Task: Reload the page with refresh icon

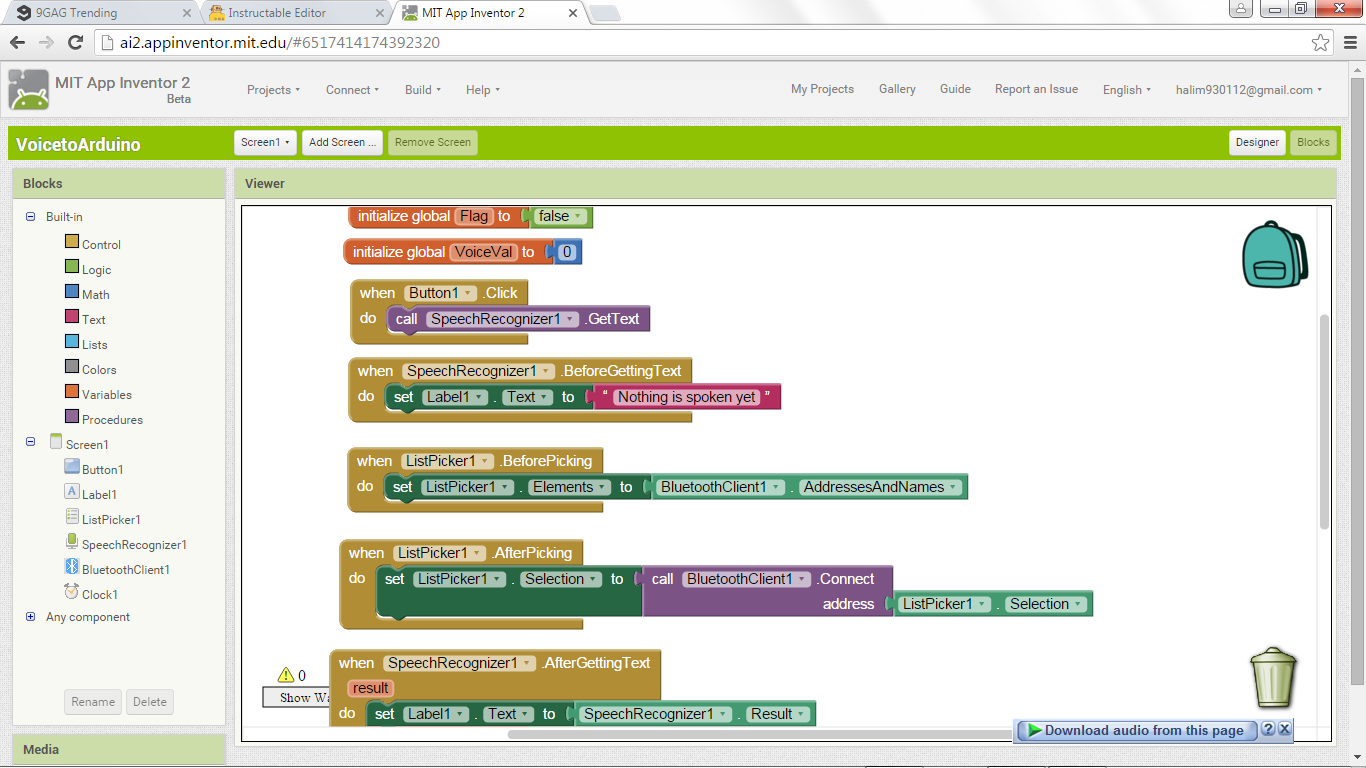Action: [75, 43]
